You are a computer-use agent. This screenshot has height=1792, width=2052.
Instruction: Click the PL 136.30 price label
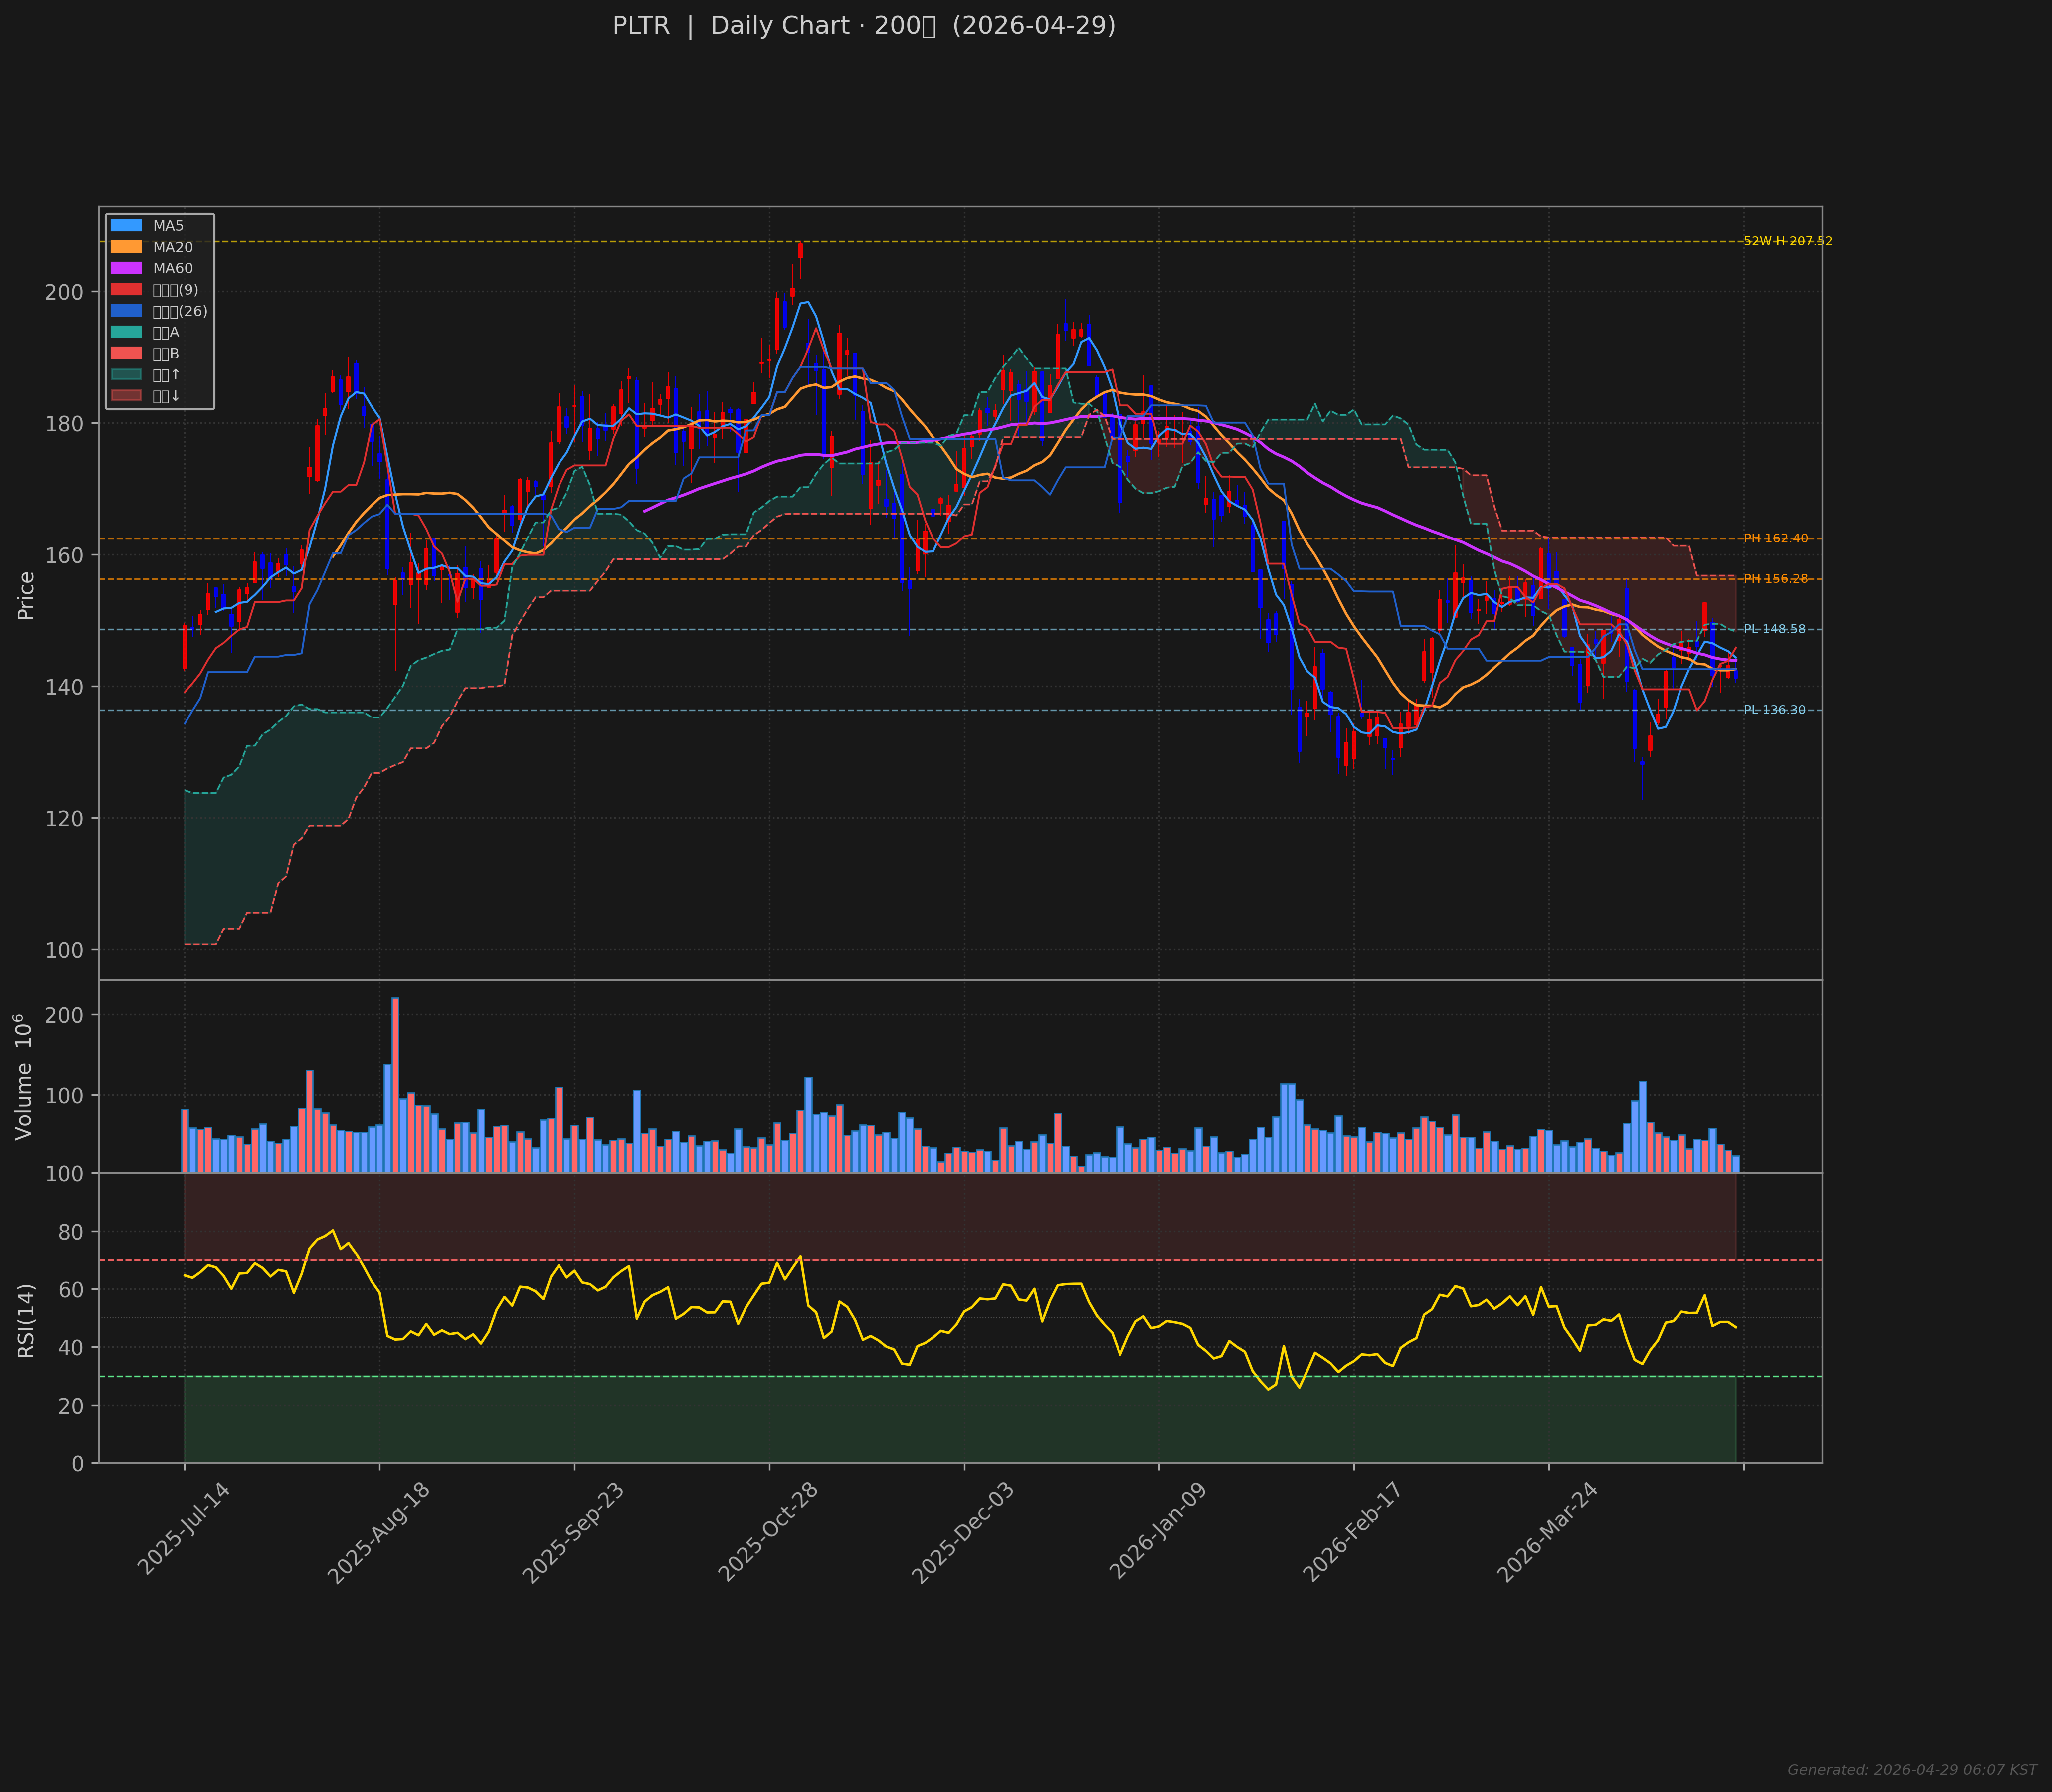click(x=1774, y=710)
